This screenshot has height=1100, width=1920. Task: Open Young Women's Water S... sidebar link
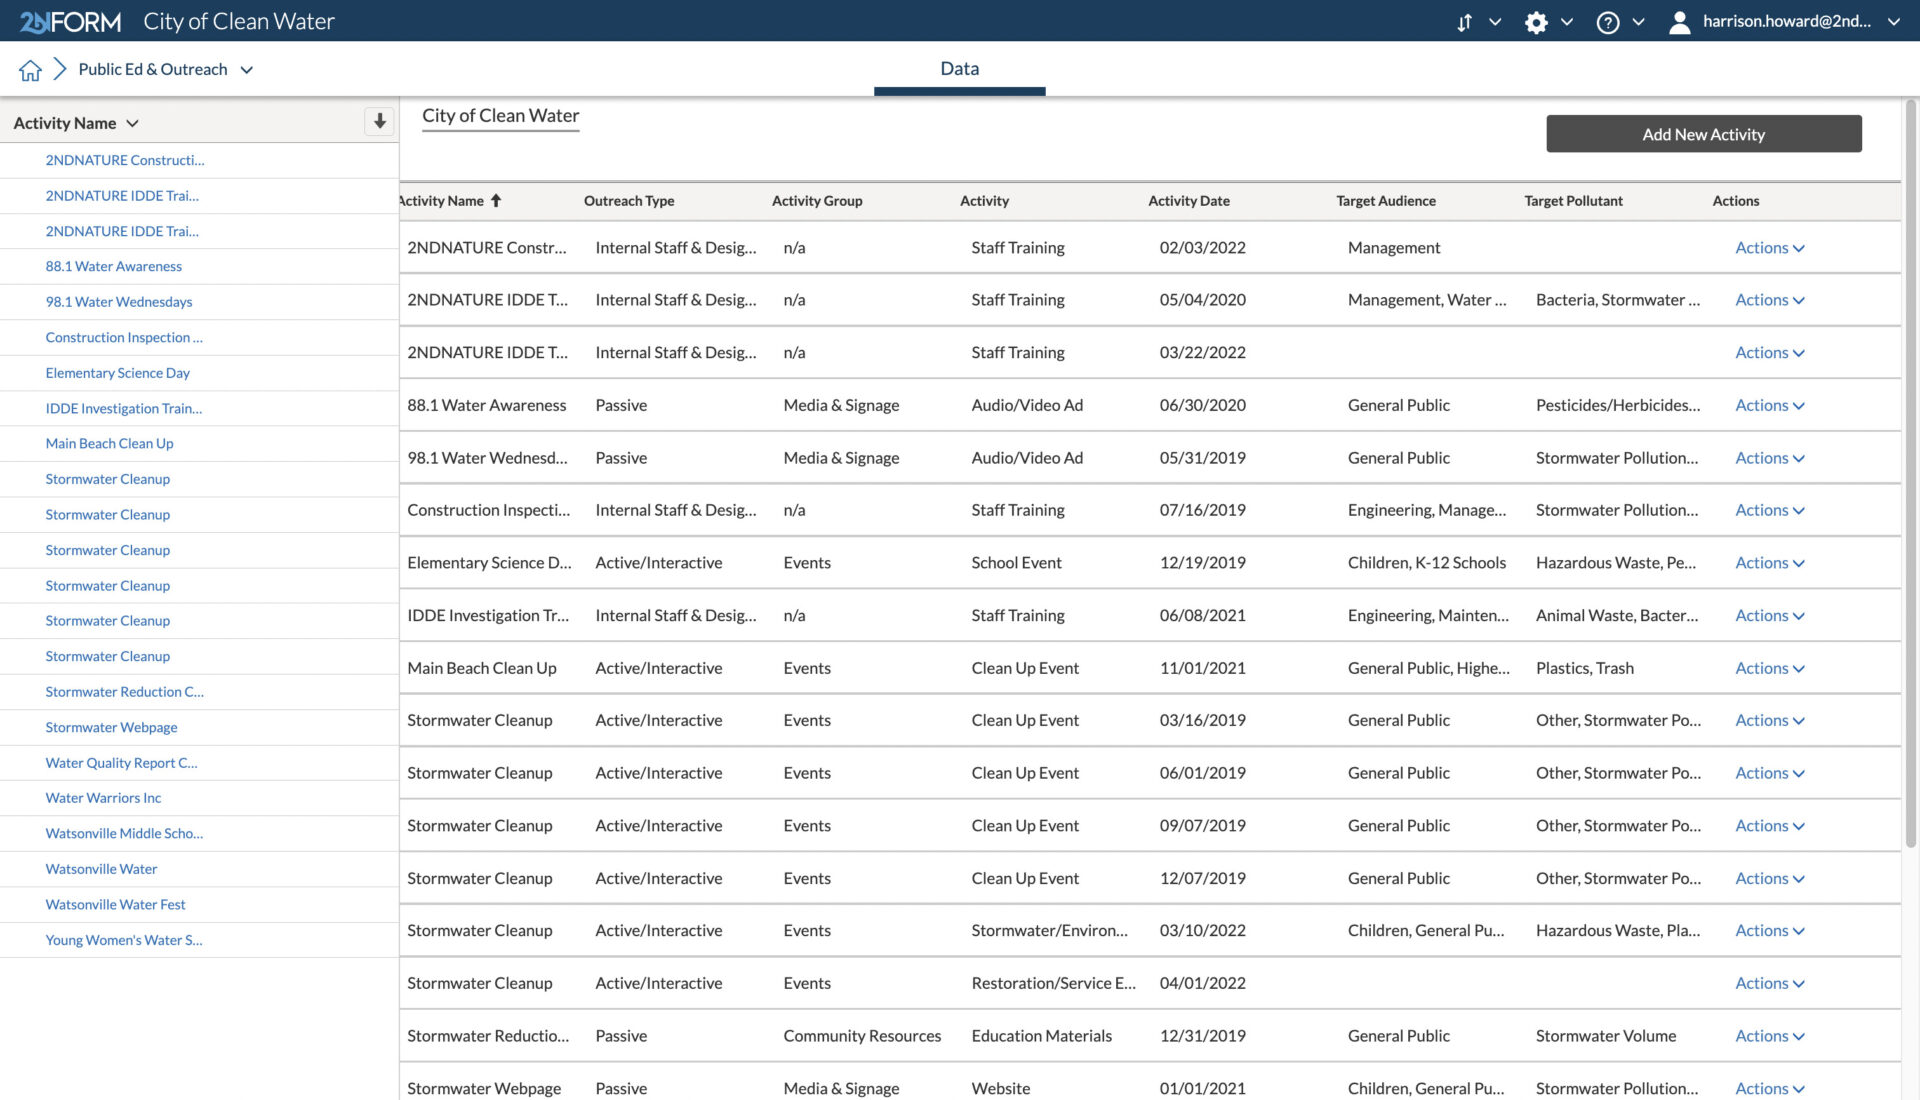(x=124, y=940)
